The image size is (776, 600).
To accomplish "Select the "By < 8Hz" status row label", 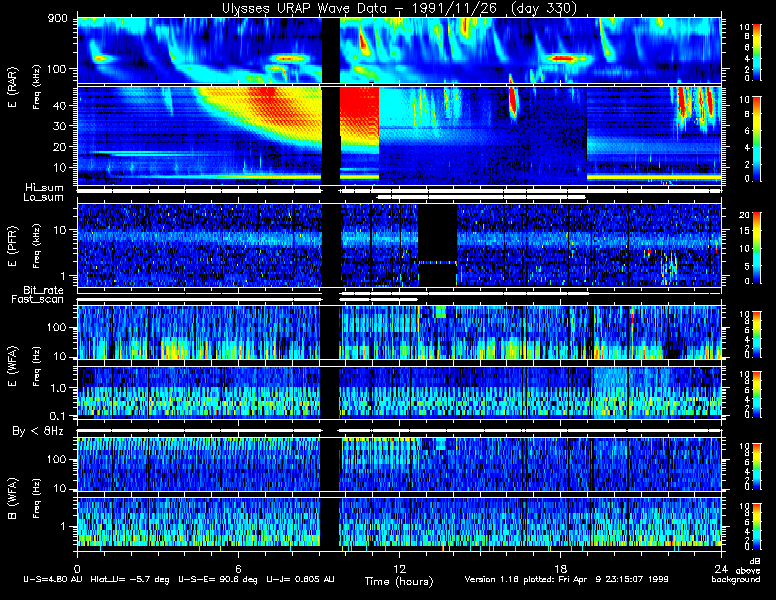I will (x=38, y=431).
